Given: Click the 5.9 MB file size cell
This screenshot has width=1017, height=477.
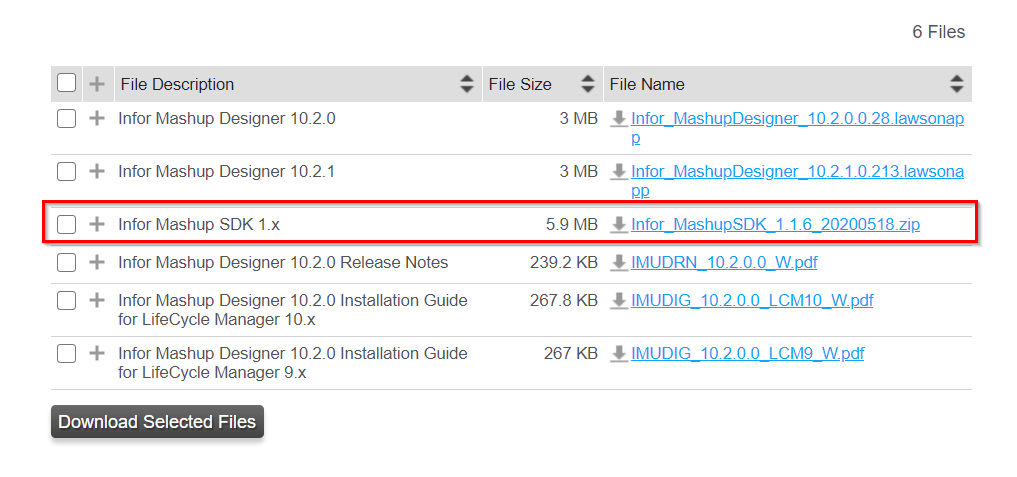Looking at the screenshot, I should 571,225.
